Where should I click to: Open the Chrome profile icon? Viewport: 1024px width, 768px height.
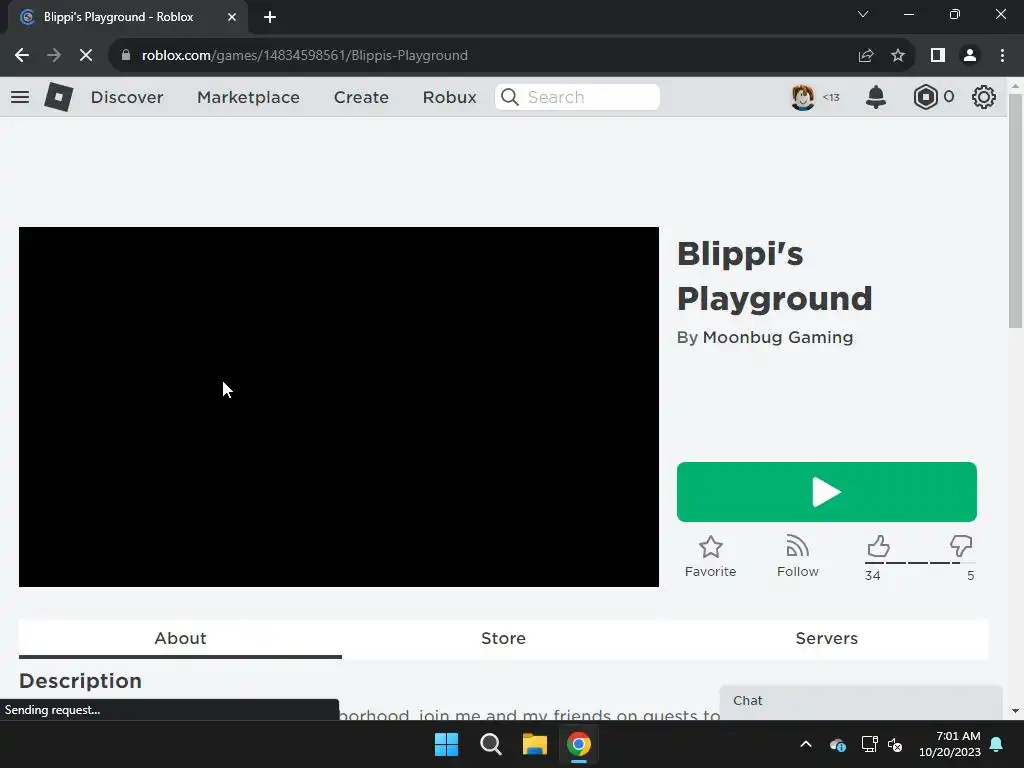970,56
